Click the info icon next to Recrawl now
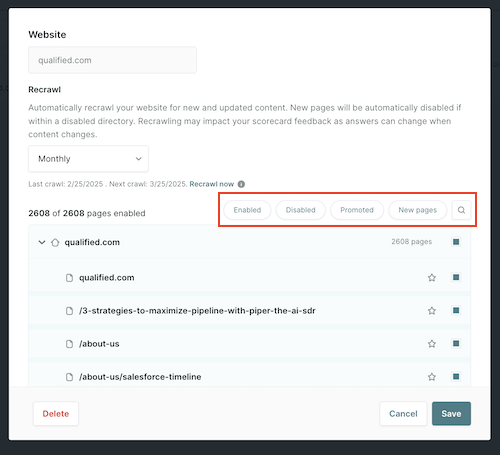This screenshot has height=455, width=500. 241,184
